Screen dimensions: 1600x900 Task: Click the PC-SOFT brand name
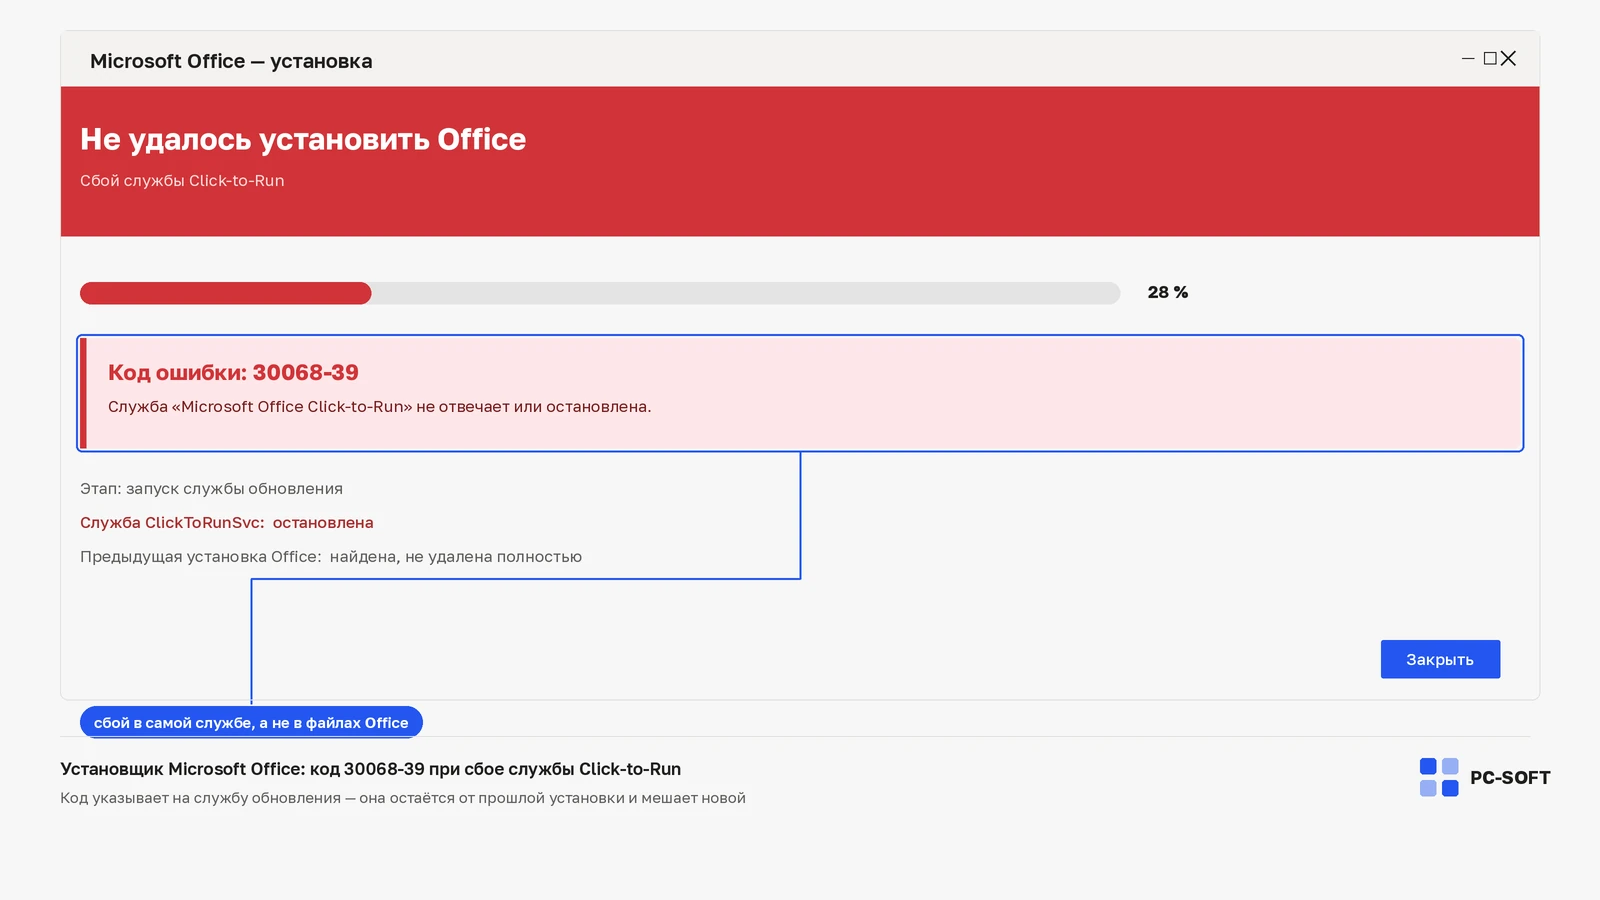(1510, 778)
